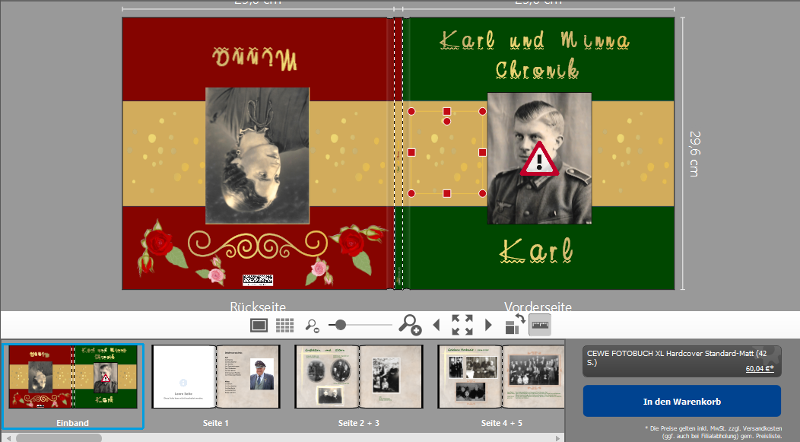Viewport: 800px width, 442px height.
Task: Open the 60,04 € price link
Action: tap(759, 369)
